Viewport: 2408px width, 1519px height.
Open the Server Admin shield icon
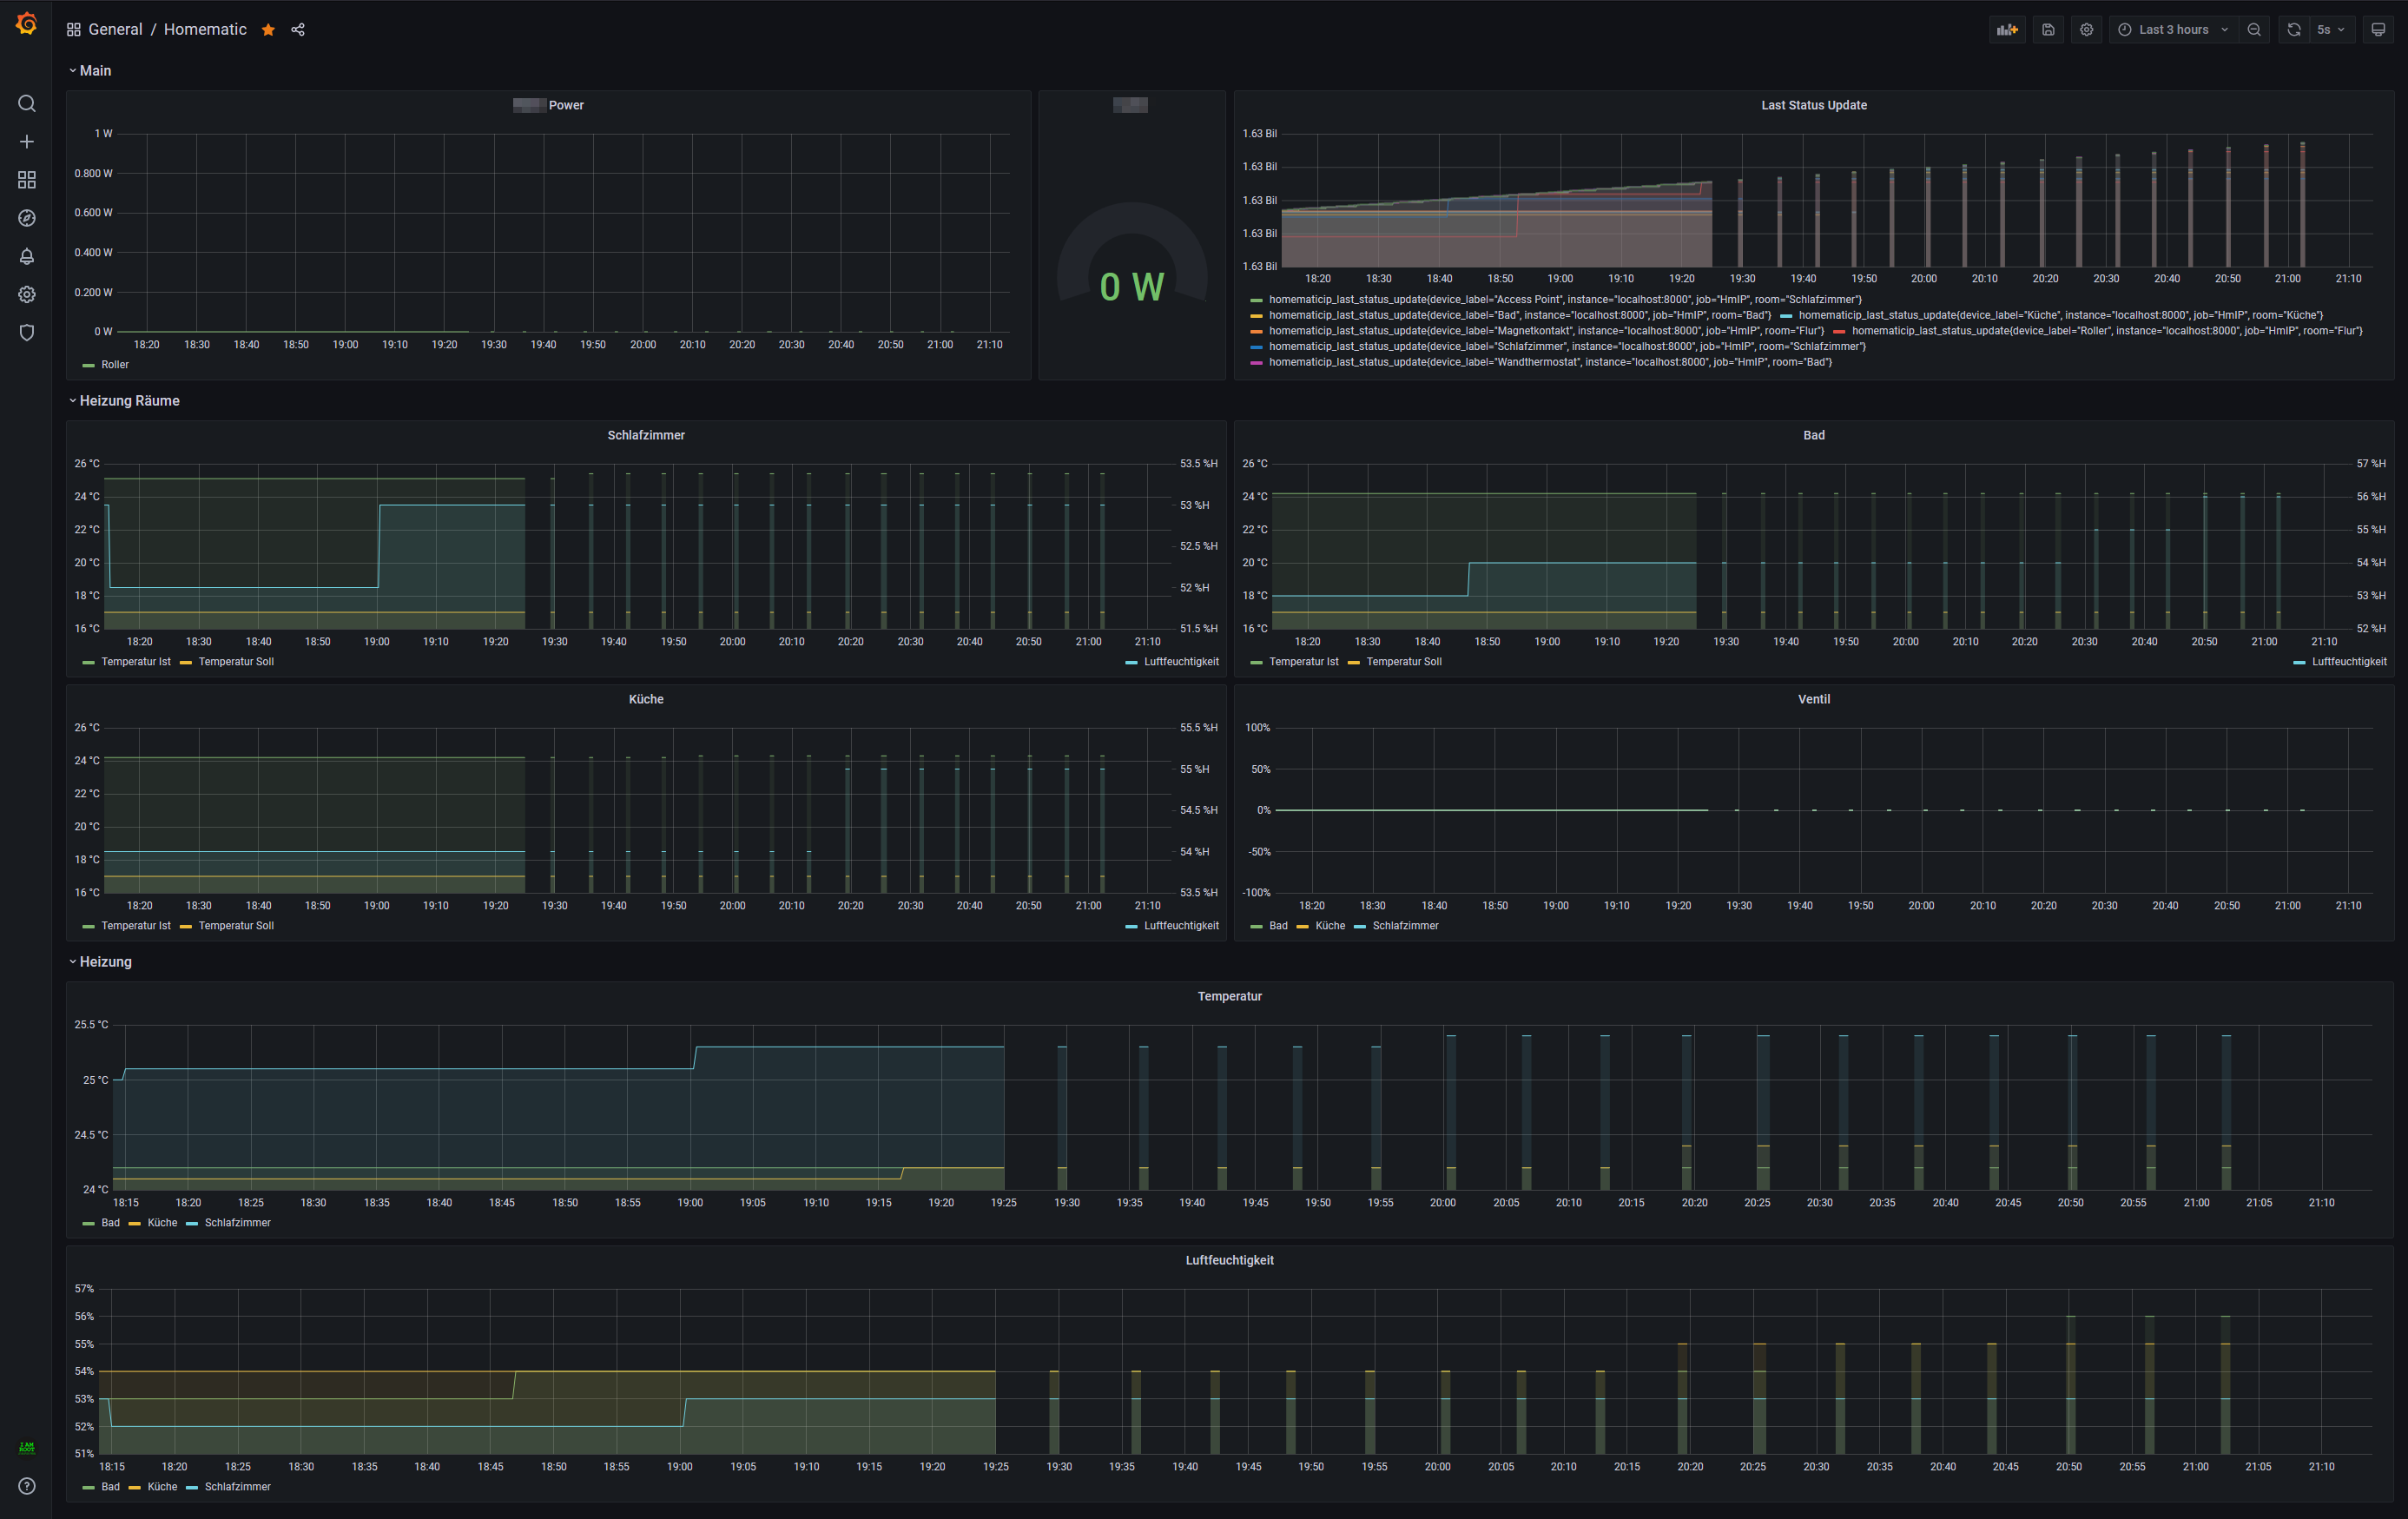click(x=27, y=333)
